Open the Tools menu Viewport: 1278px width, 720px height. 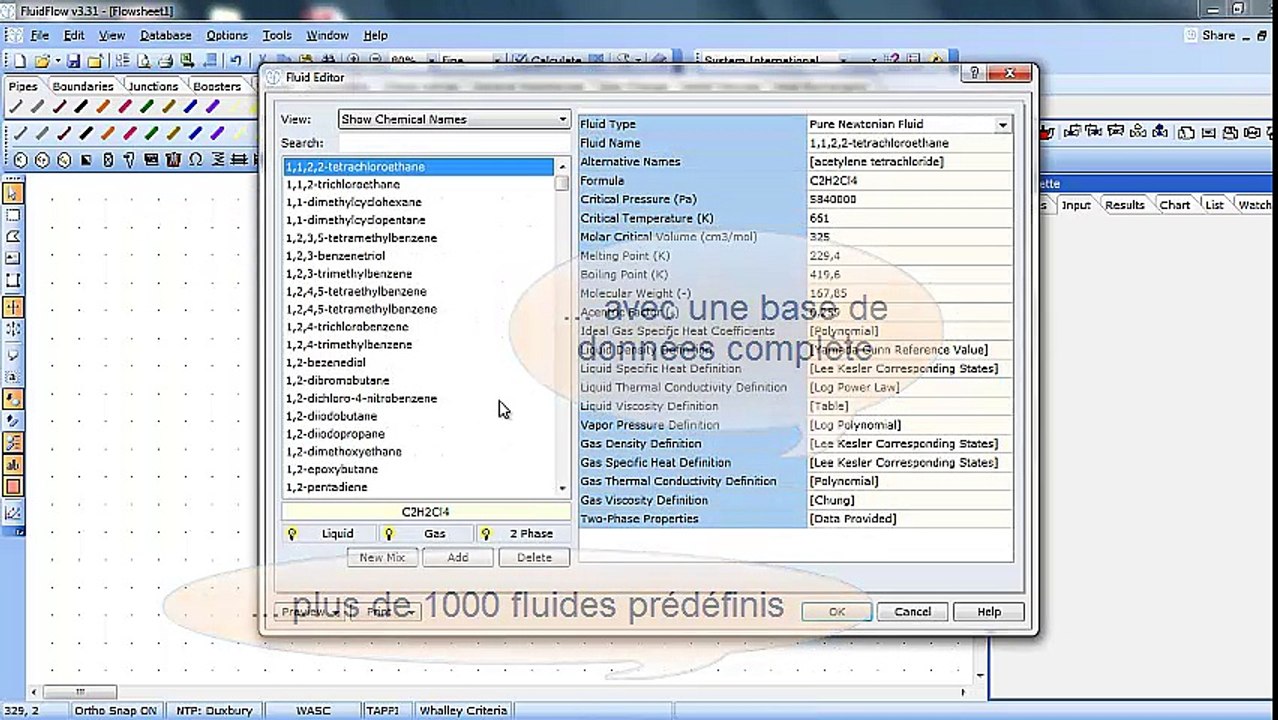(x=277, y=35)
